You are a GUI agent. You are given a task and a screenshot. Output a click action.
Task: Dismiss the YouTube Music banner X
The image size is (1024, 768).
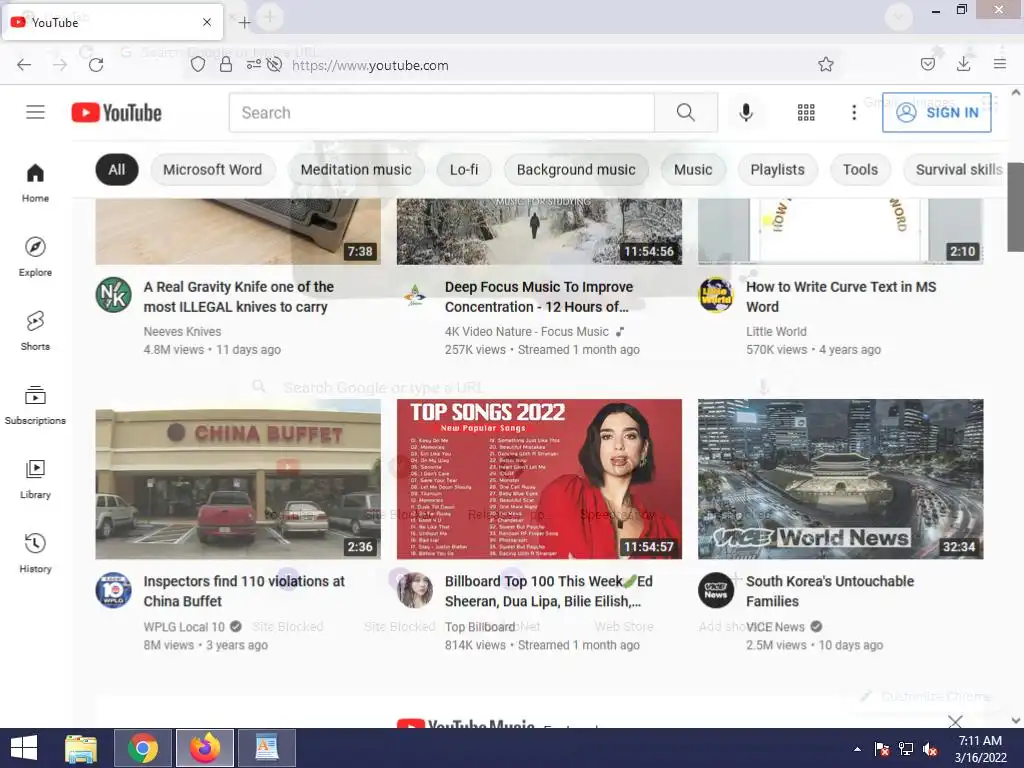pos(955,721)
